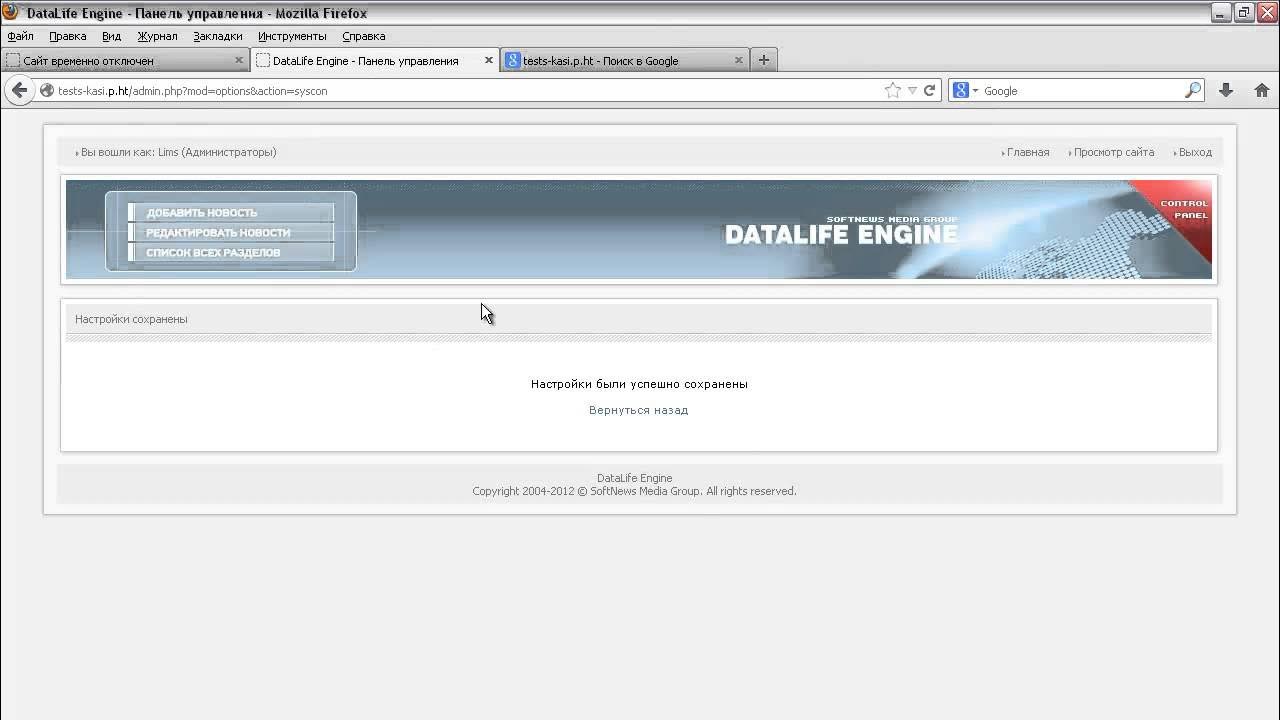Open a new tab with plus button

(x=764, y=60)
